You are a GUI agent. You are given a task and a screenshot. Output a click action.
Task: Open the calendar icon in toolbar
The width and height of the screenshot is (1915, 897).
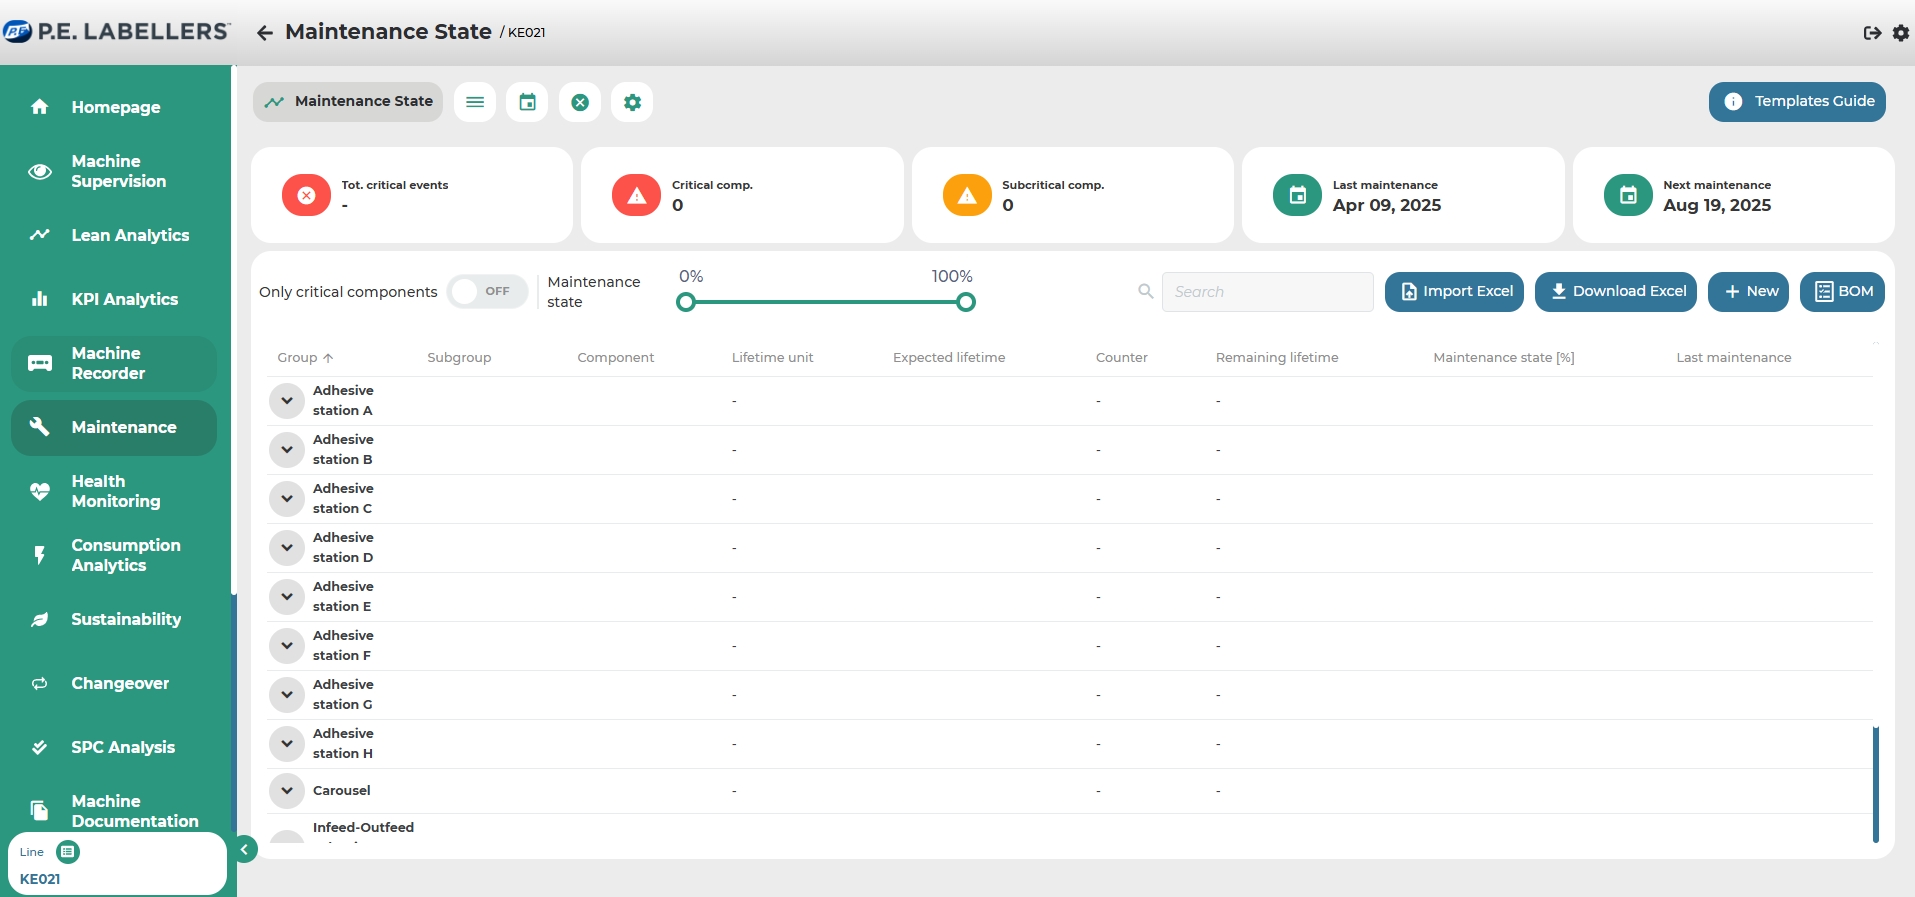coord(527,102)
